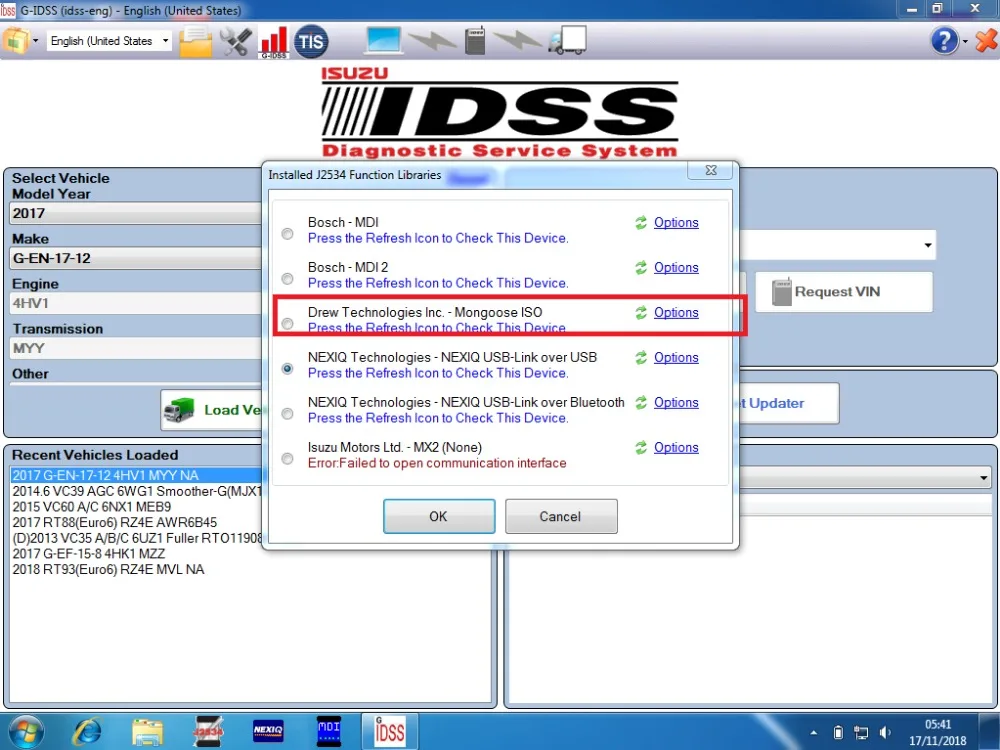Click the IDSS interface device icon in toolbar
The height and width of the screenshot is (750, 1000).
click(474, 41)
